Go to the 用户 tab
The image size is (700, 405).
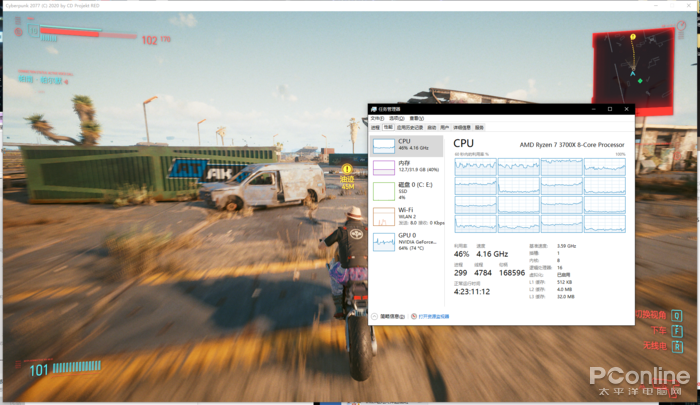[x=445, y=128]
